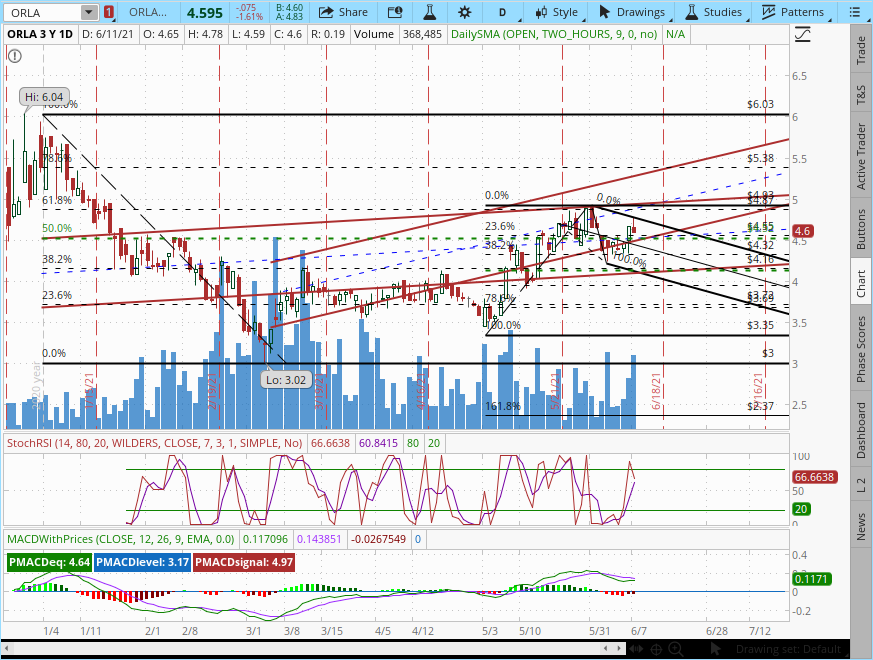The height and width of the screenshot is (660, 873).
Task: Open chart settings gear icon
Action: pyautogui.click(x=465, y=12)
